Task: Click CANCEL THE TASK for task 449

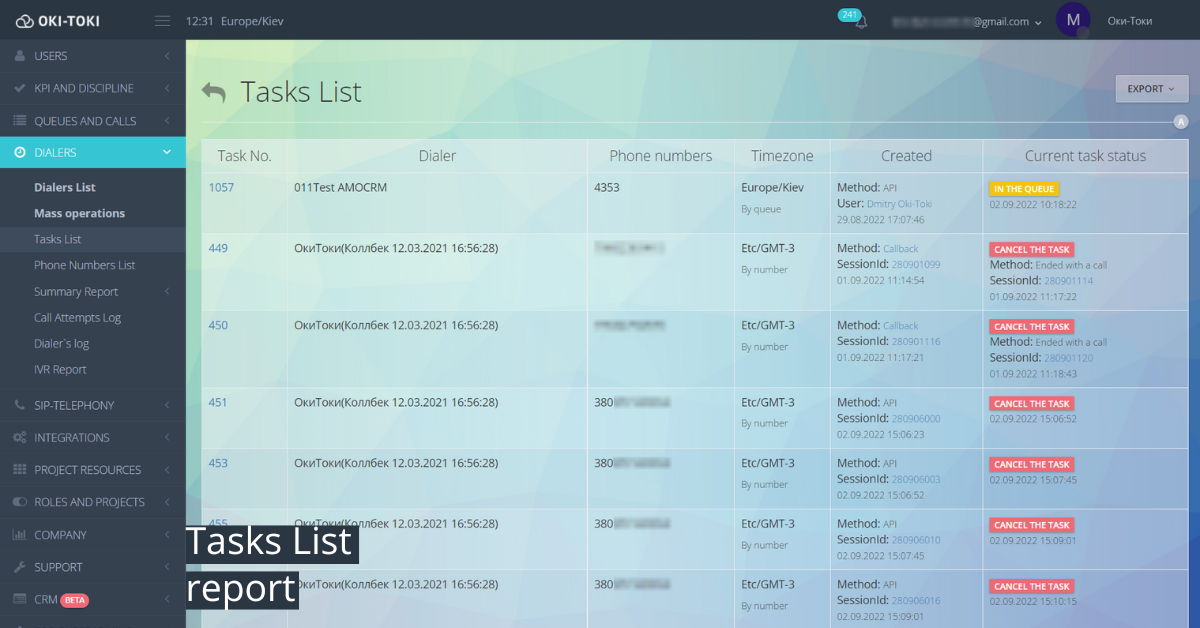Action: point(1031,249)
